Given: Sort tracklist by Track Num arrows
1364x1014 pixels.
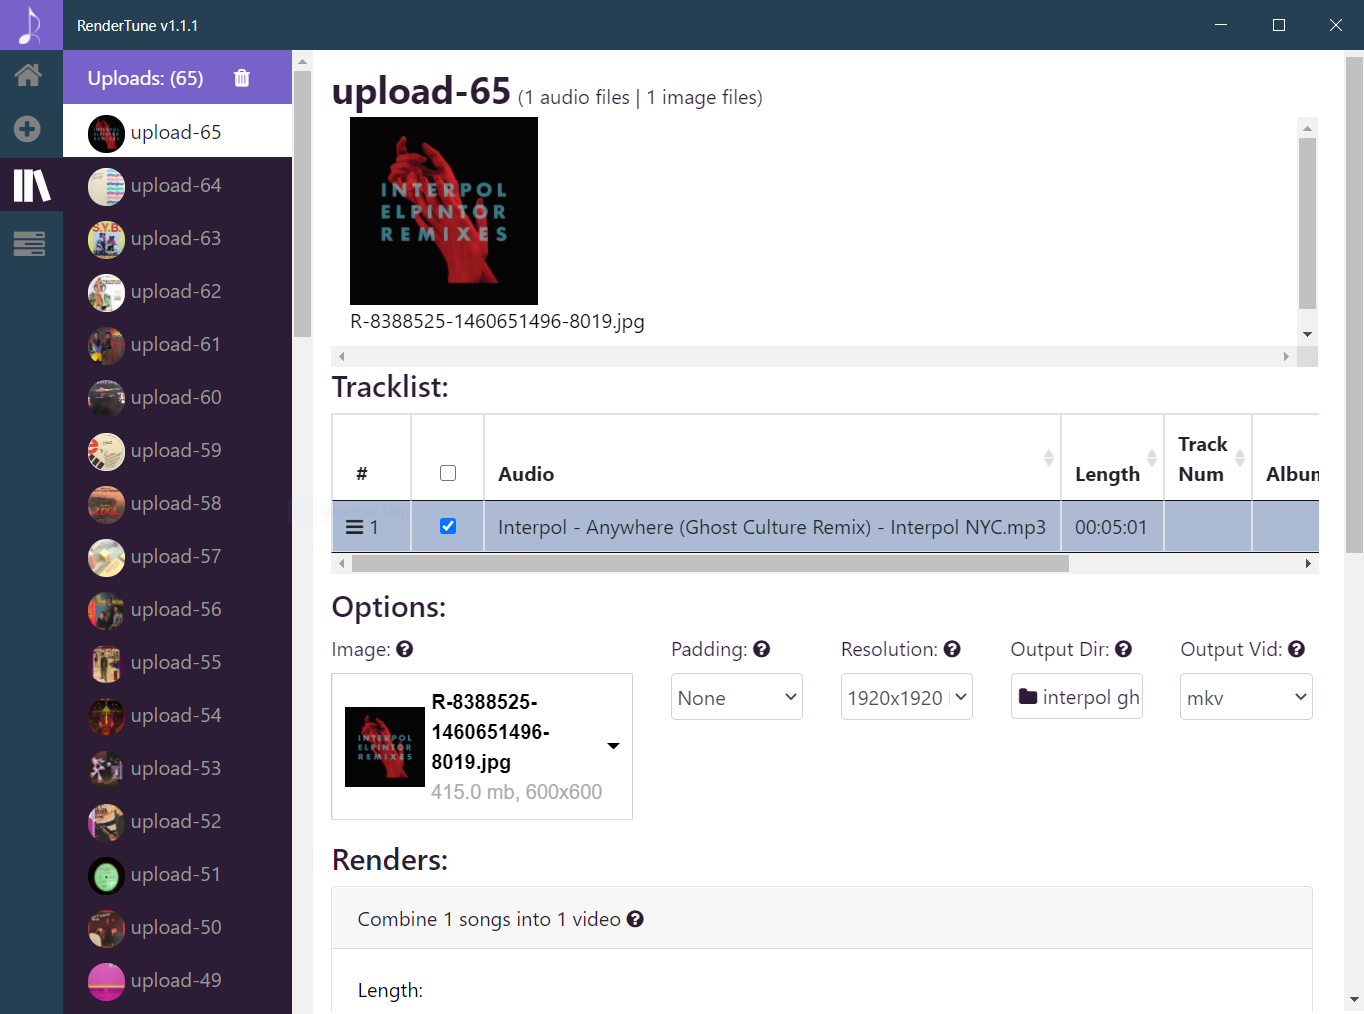Looking at the screenshot, I should coord(1240,458).
